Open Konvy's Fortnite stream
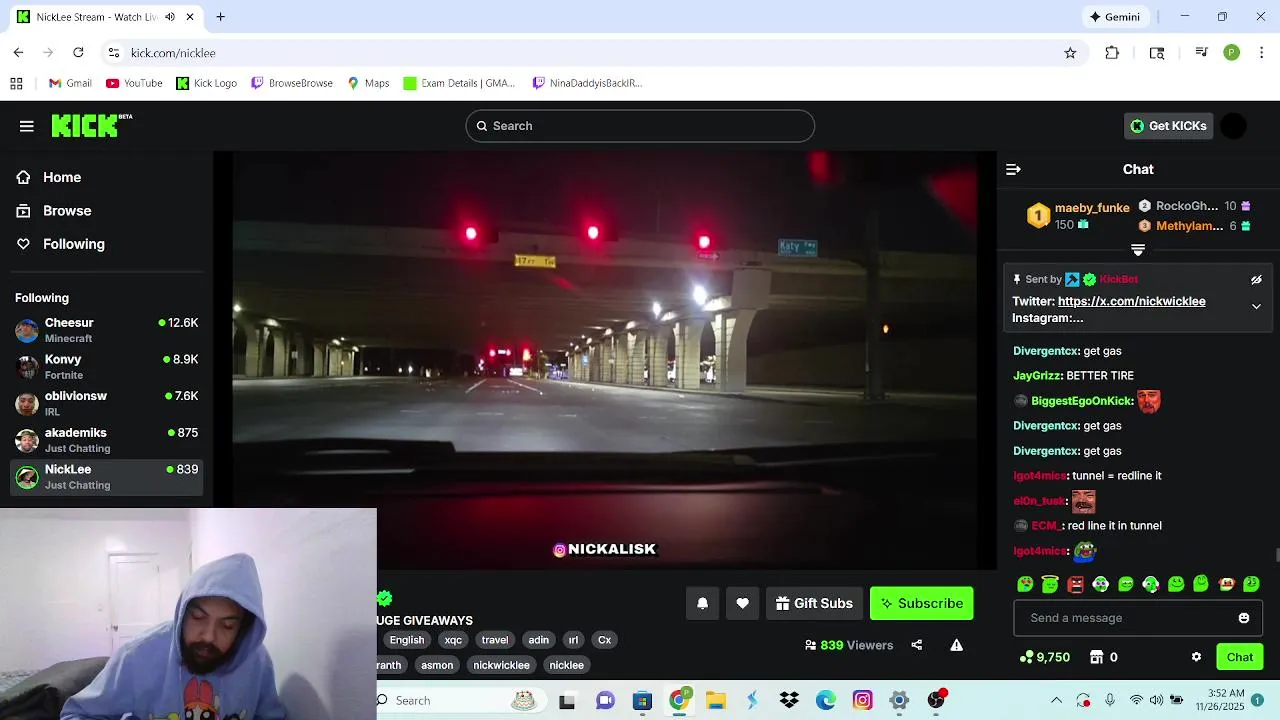Image resolution: width=1280 pixels, height=720 pixels. (x=106, y=367)
